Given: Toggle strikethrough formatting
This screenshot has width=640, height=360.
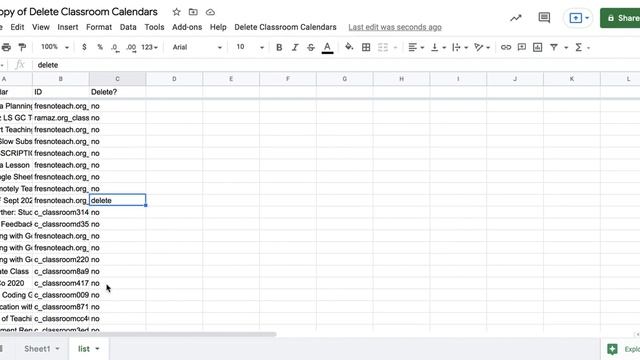Looking at the screenshot, I should pyautogui.click(x=311, y=47).
